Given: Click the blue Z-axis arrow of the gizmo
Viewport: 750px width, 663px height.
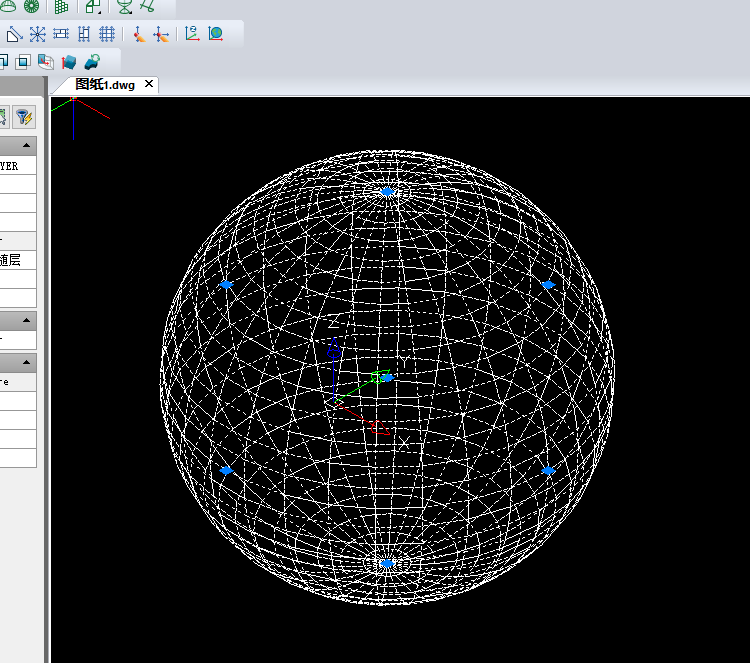Looking at the screenshot, I should click(x=334, y=348).
